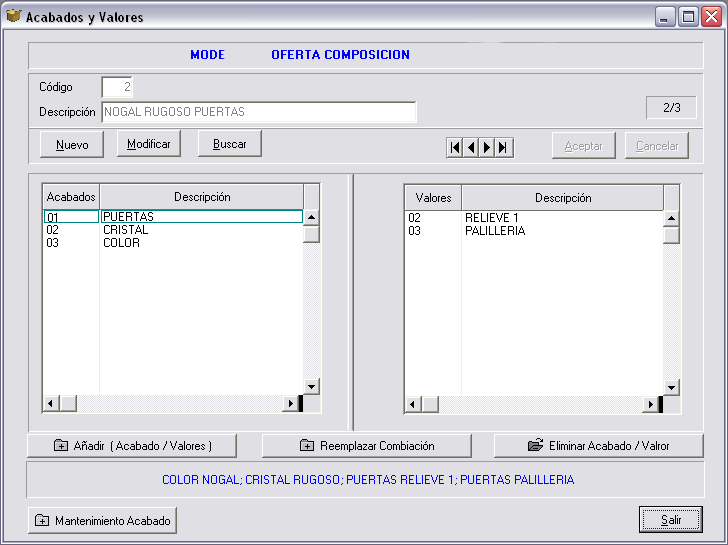This screenshot has height=545, width=728.
Task: Click Acabados code 01 cell
Action: coord(72,216)
